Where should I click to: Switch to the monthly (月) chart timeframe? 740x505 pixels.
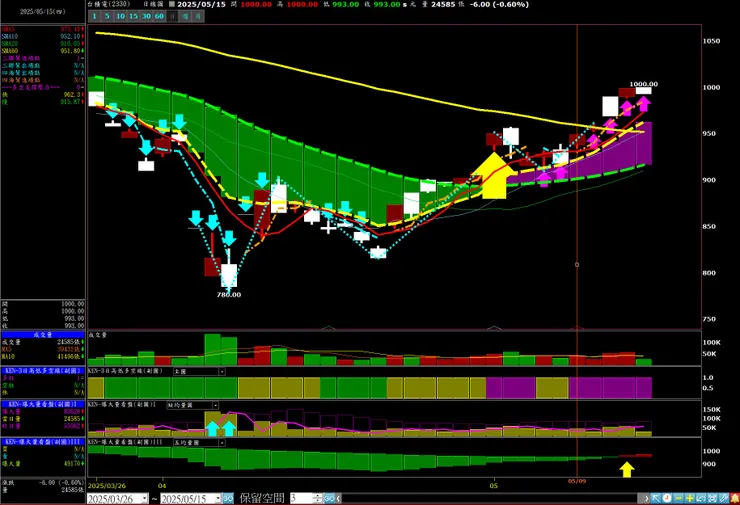click(x=198, y=16)
